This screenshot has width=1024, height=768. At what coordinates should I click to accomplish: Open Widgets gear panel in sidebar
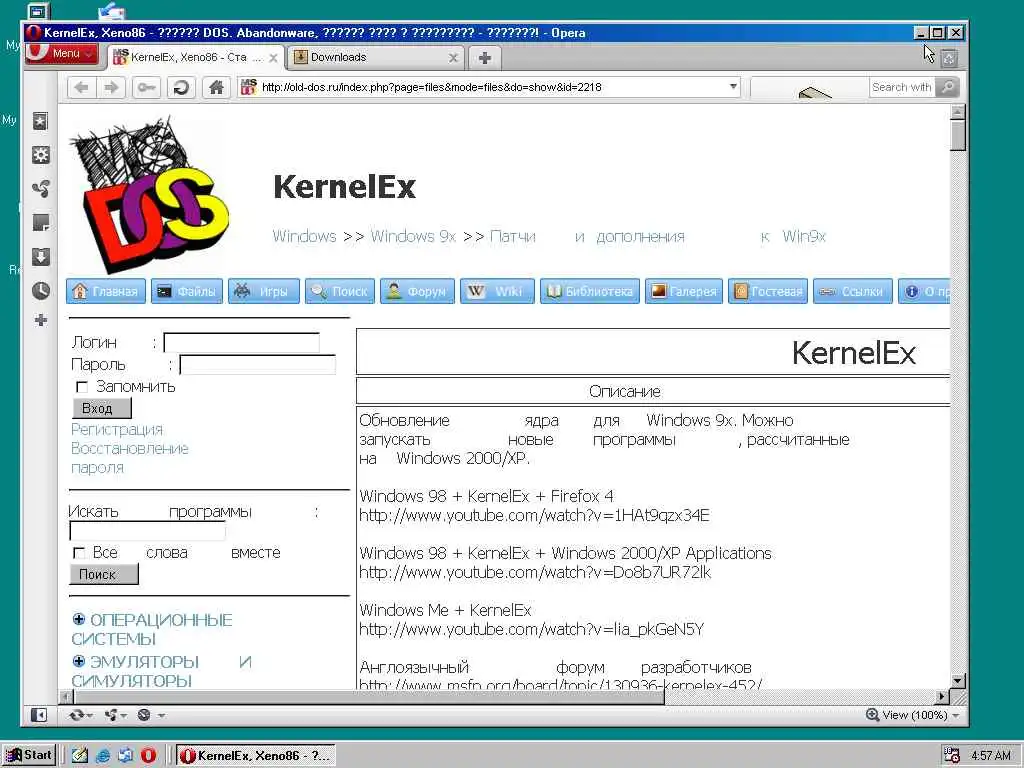[40, 155]
